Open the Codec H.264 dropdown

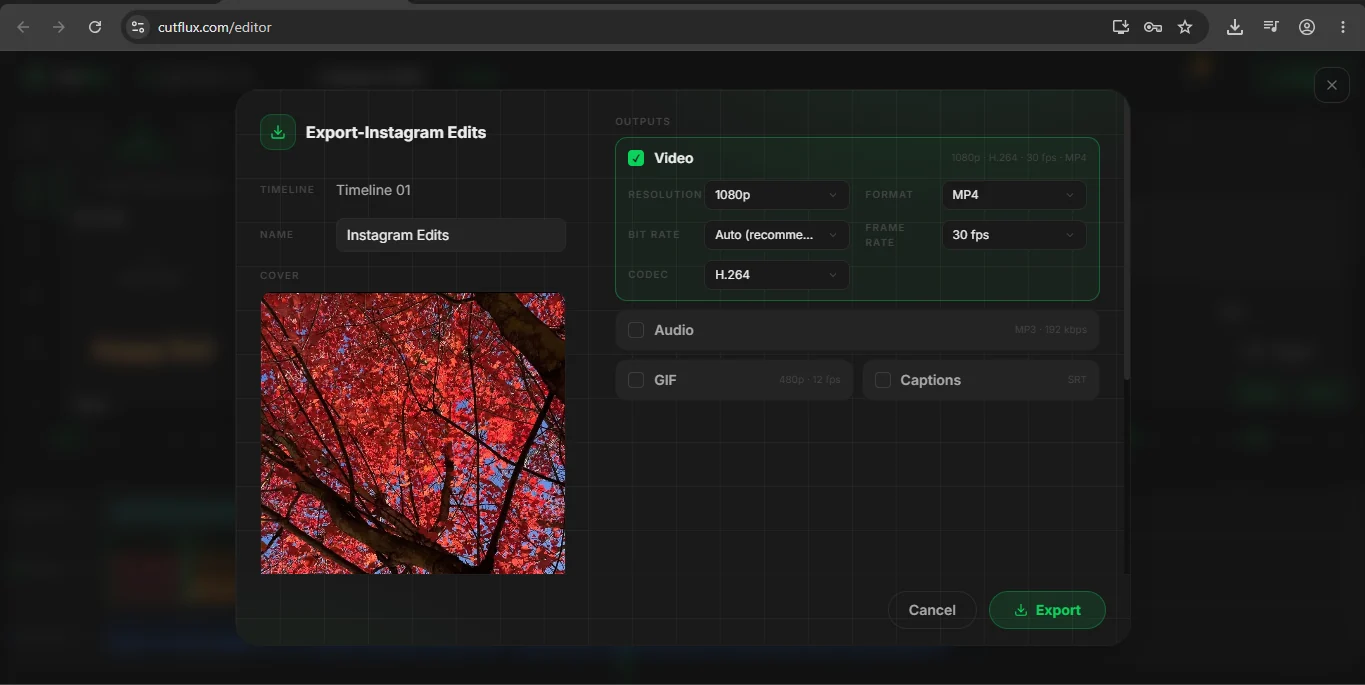point(777,274)
